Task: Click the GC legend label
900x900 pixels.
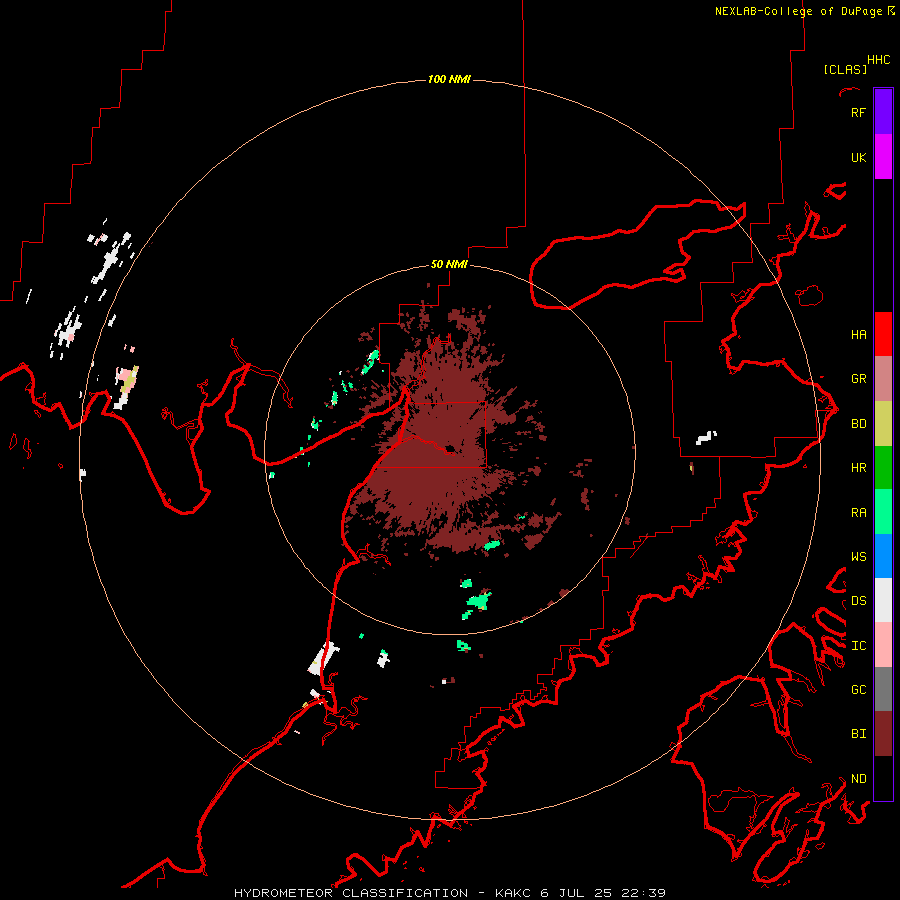Action: point(858,689)
